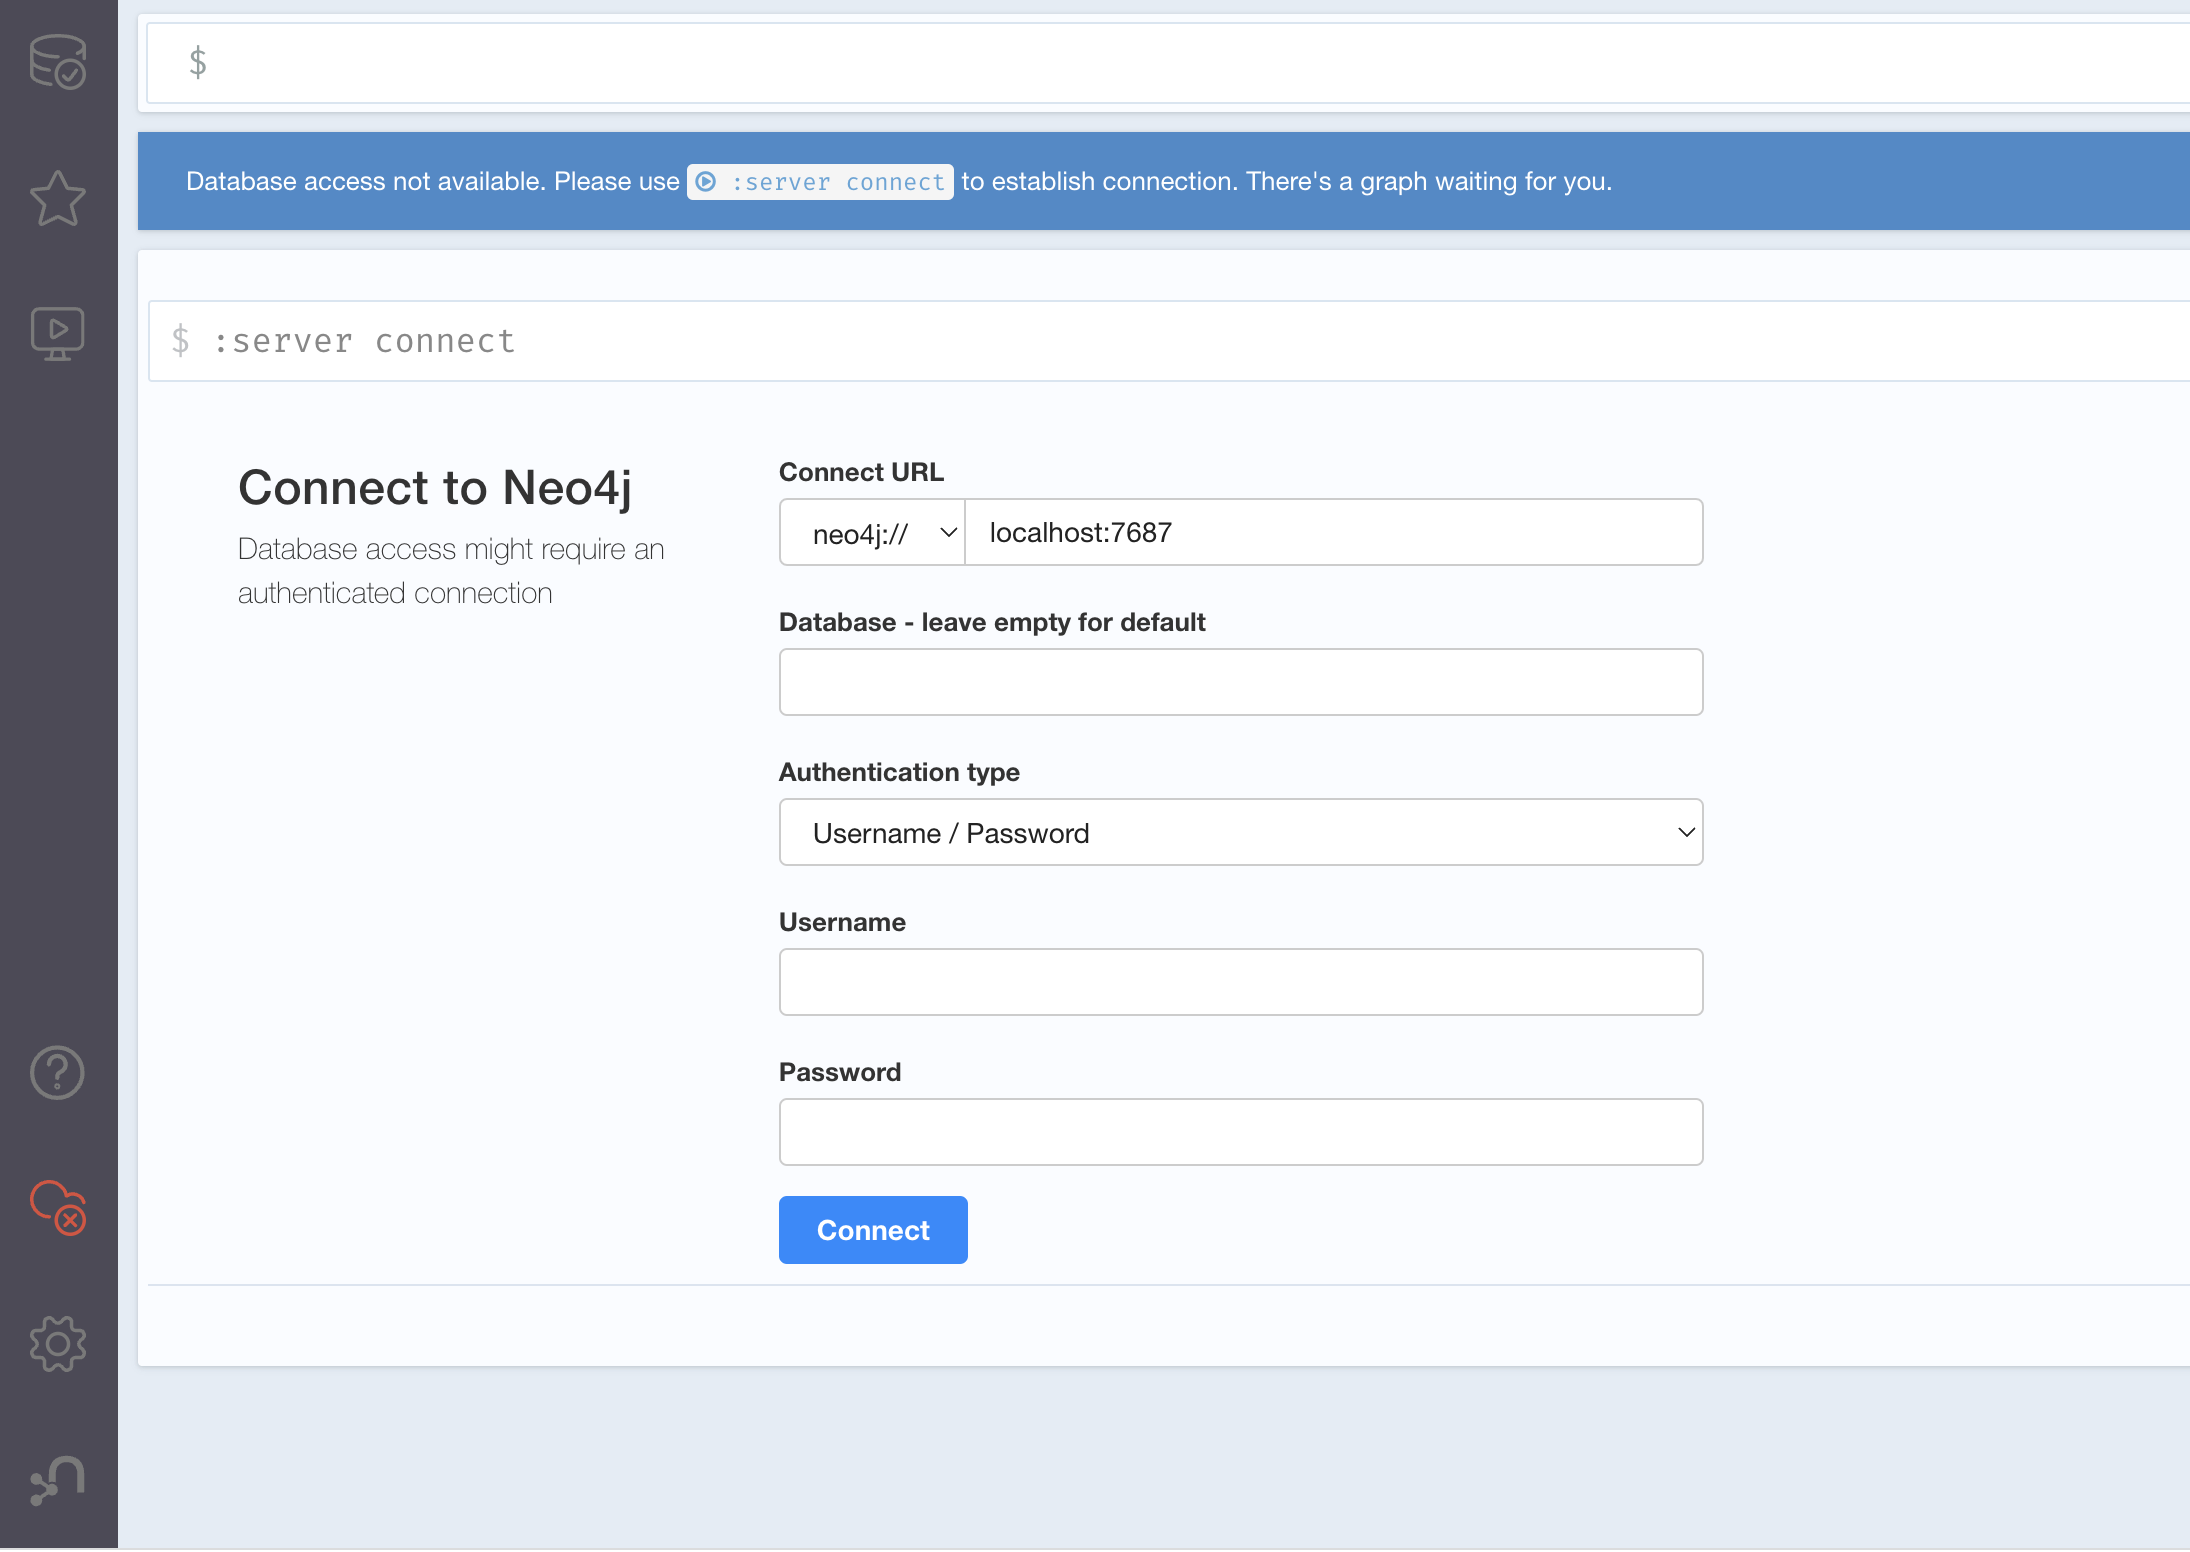Image resolution: width=2190 pixels, height=1552 pixels.
Task: Focus the Username input field
Action: (x=1241, y=983)
